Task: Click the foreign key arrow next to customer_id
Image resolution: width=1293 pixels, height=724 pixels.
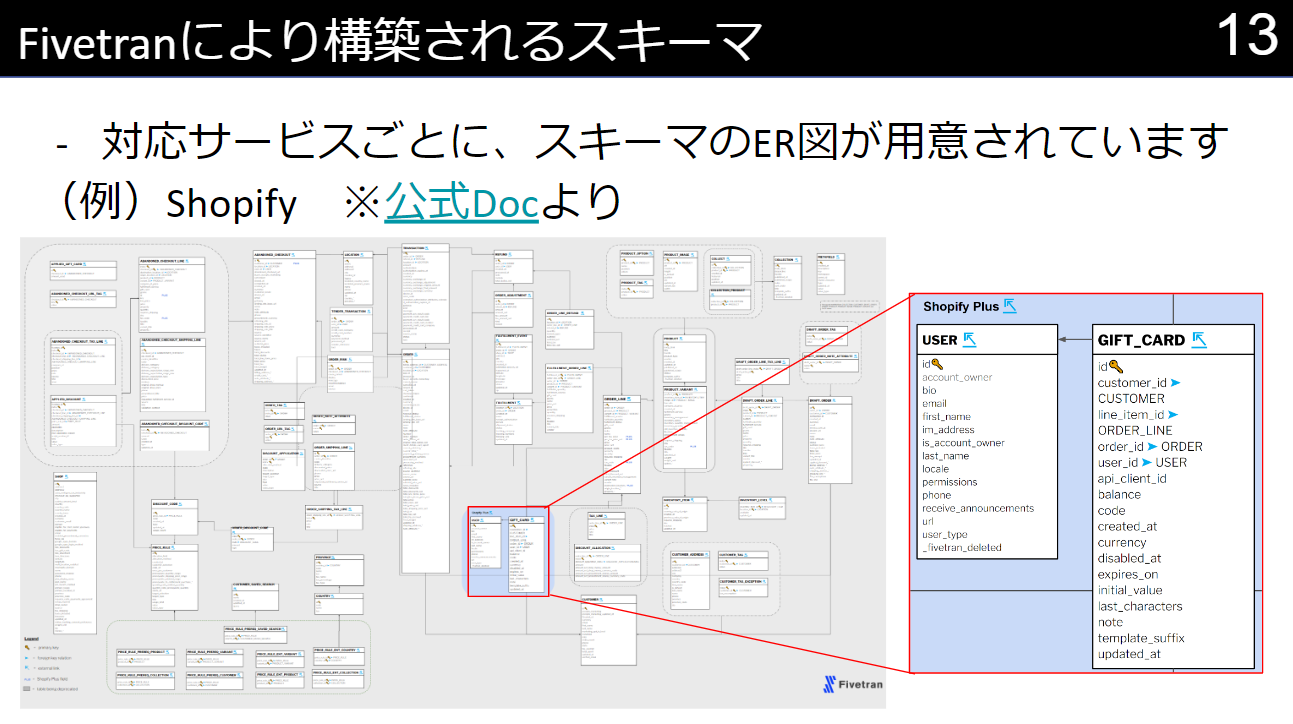Action: [x=1174, y=382]
